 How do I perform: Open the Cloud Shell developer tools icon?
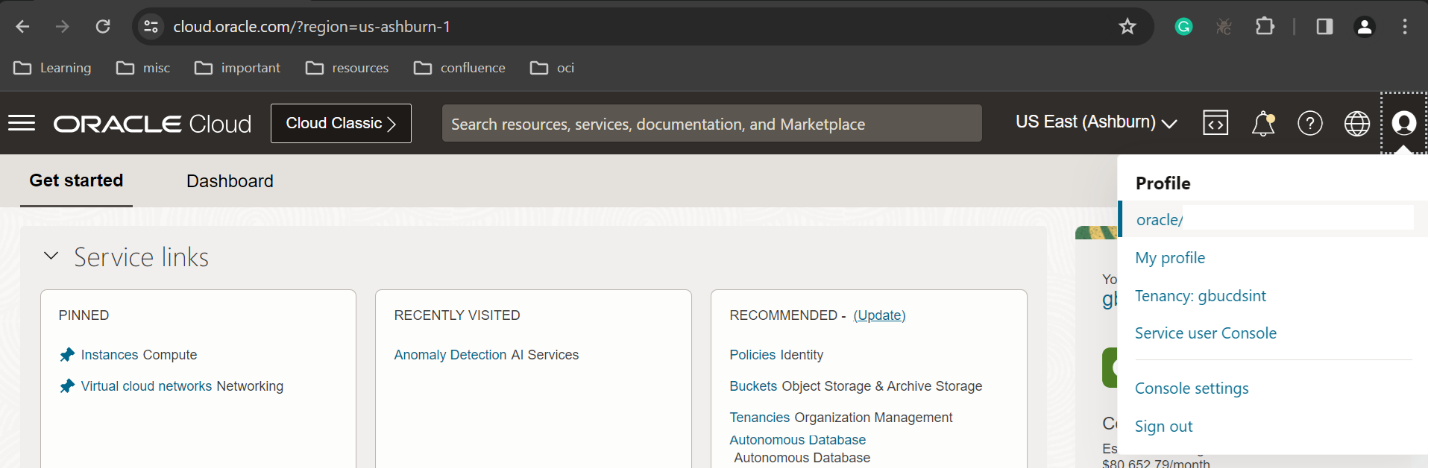pos(1215,123)
